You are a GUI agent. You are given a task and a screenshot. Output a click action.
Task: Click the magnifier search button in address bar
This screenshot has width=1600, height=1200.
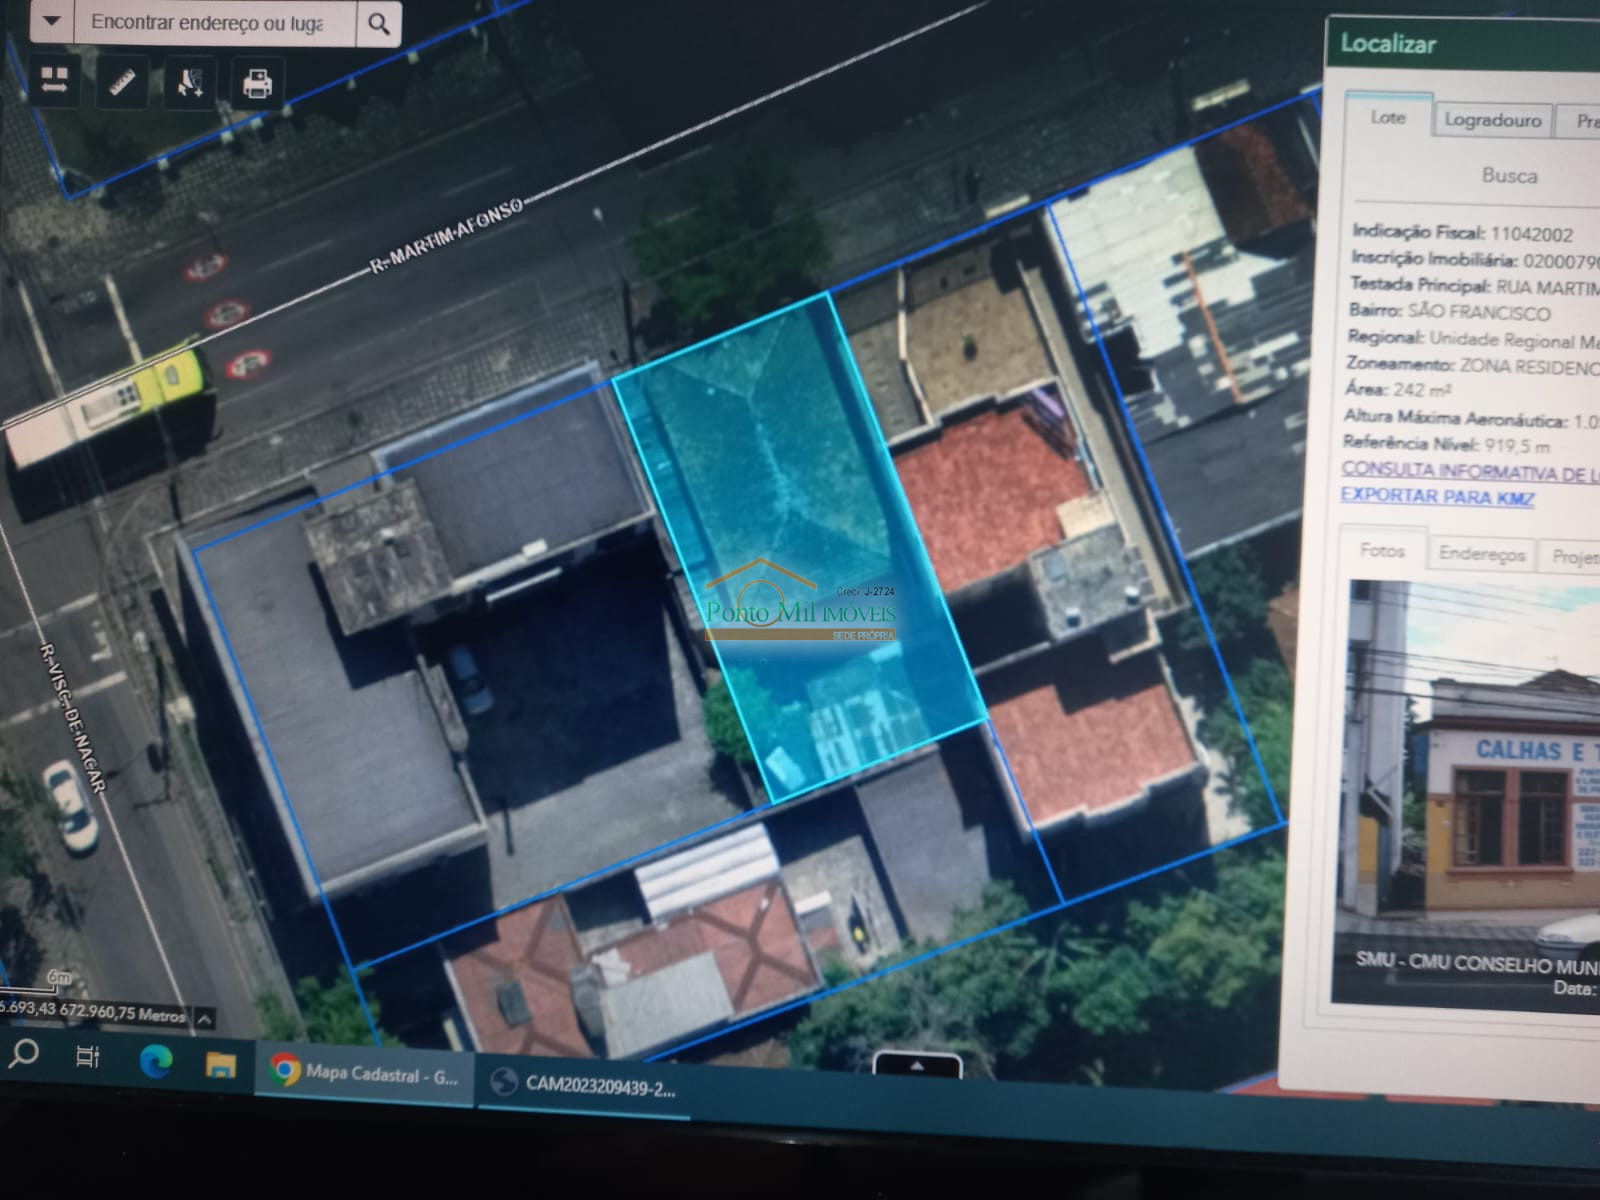point(378,24)
